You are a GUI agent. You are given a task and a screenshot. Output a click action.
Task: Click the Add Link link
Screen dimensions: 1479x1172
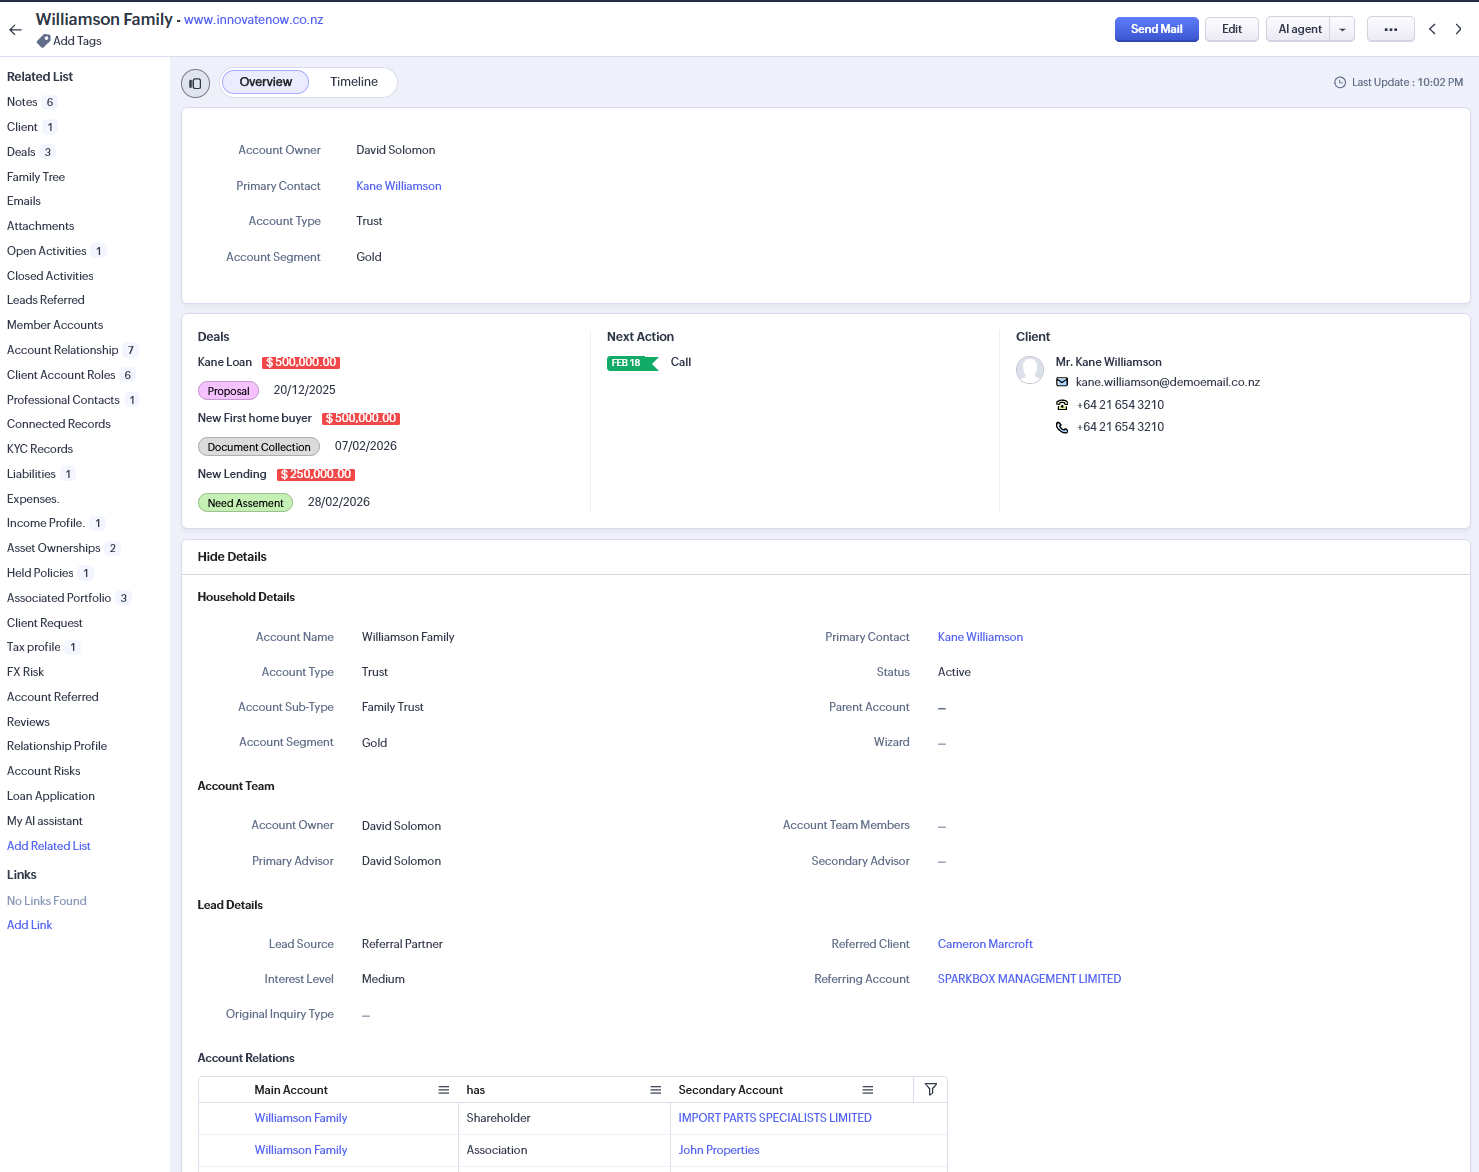tap(30, 925)
